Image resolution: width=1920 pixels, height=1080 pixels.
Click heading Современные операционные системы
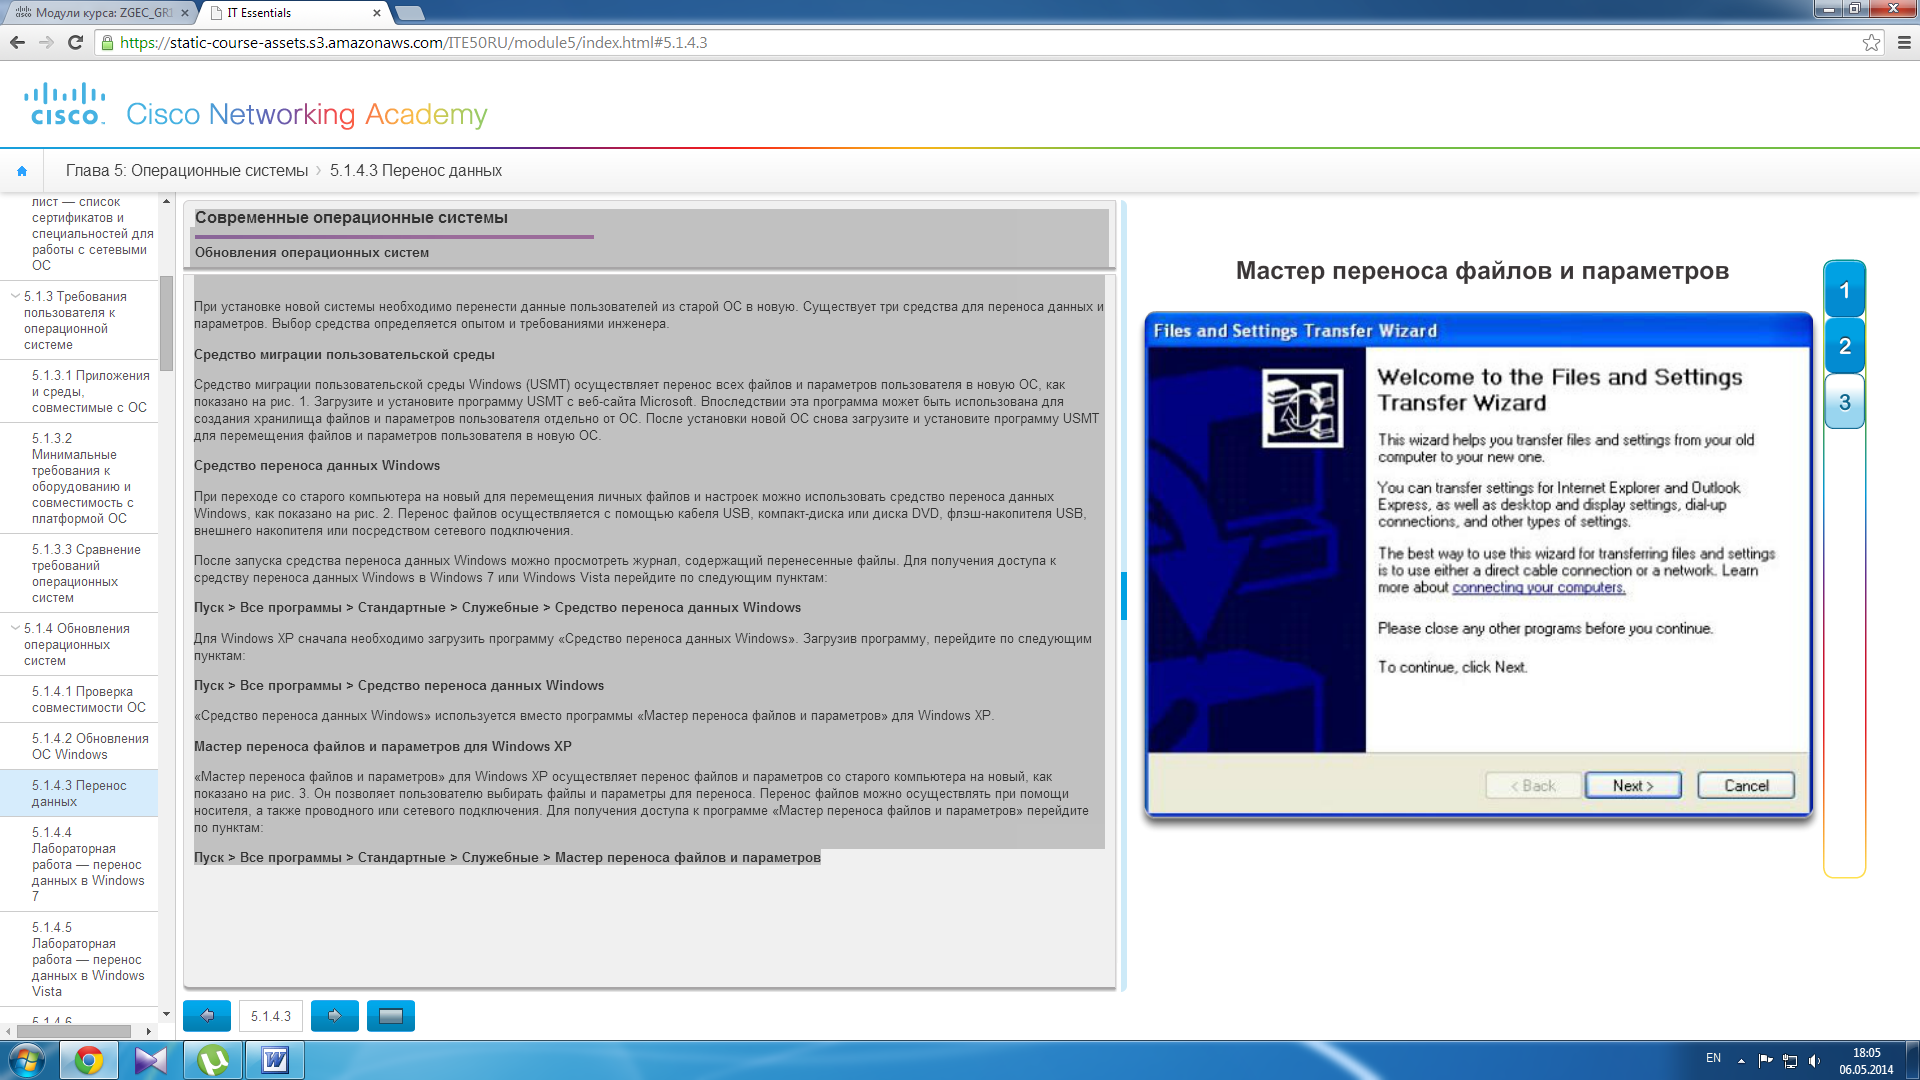click(x=351, y=217)
